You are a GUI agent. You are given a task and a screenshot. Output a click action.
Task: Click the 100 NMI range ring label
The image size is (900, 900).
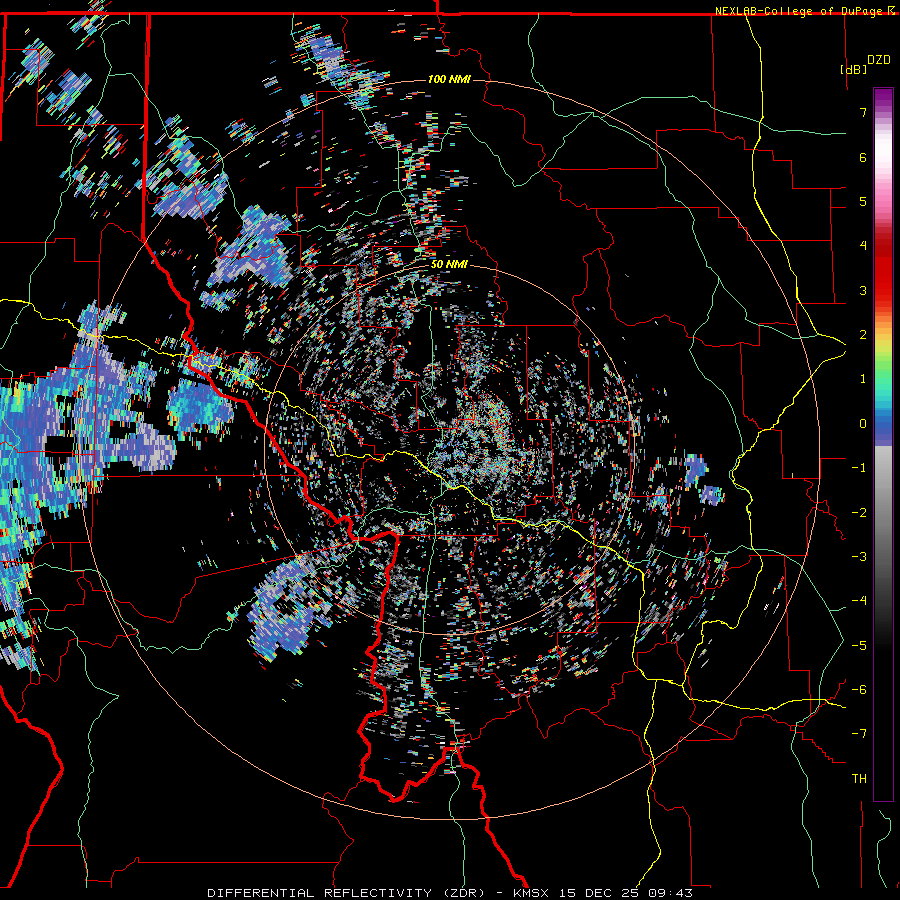449,79
